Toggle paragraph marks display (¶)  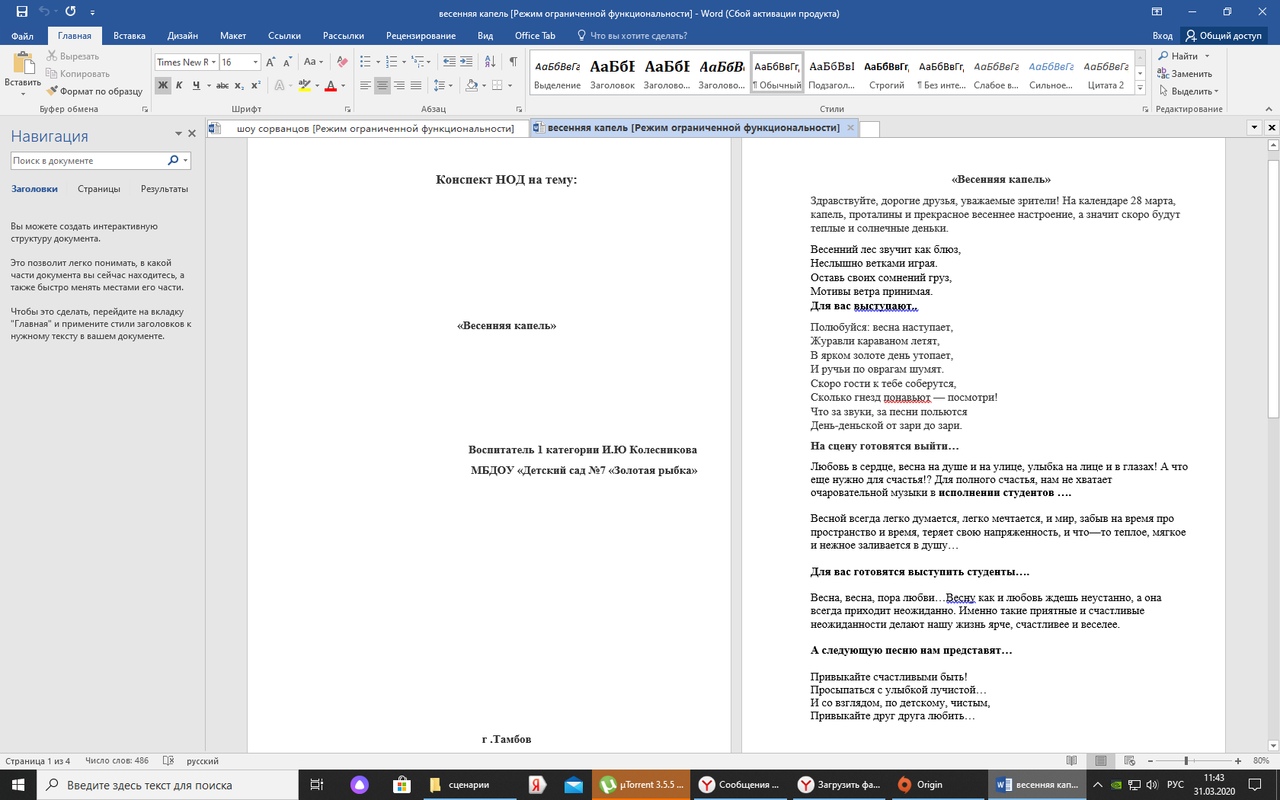coord(513,62)
